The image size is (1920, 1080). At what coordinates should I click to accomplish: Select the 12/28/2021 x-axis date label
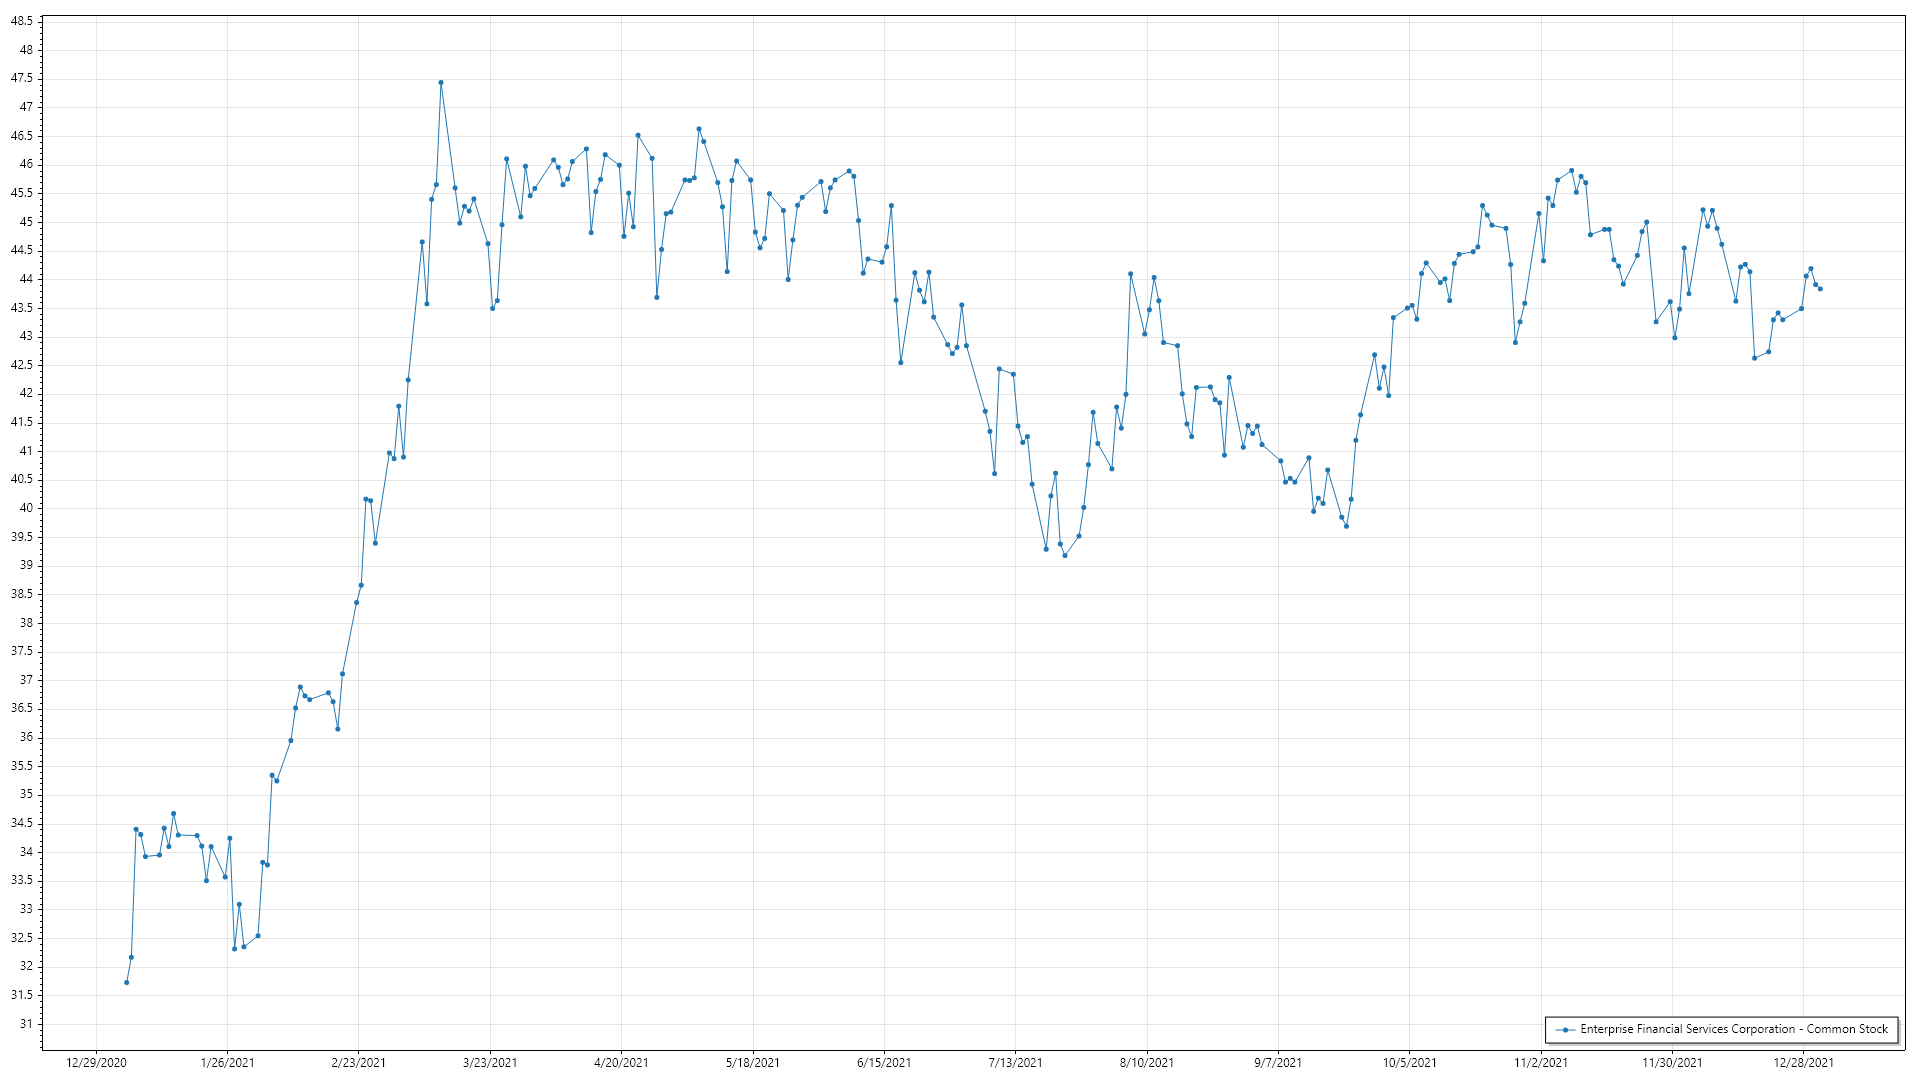click(x=1804, y=1063)
